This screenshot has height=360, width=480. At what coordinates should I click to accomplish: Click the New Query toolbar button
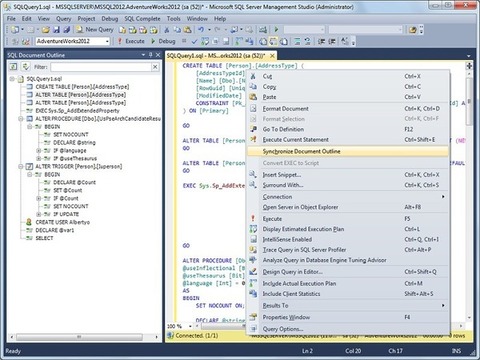tap(95, 30)
